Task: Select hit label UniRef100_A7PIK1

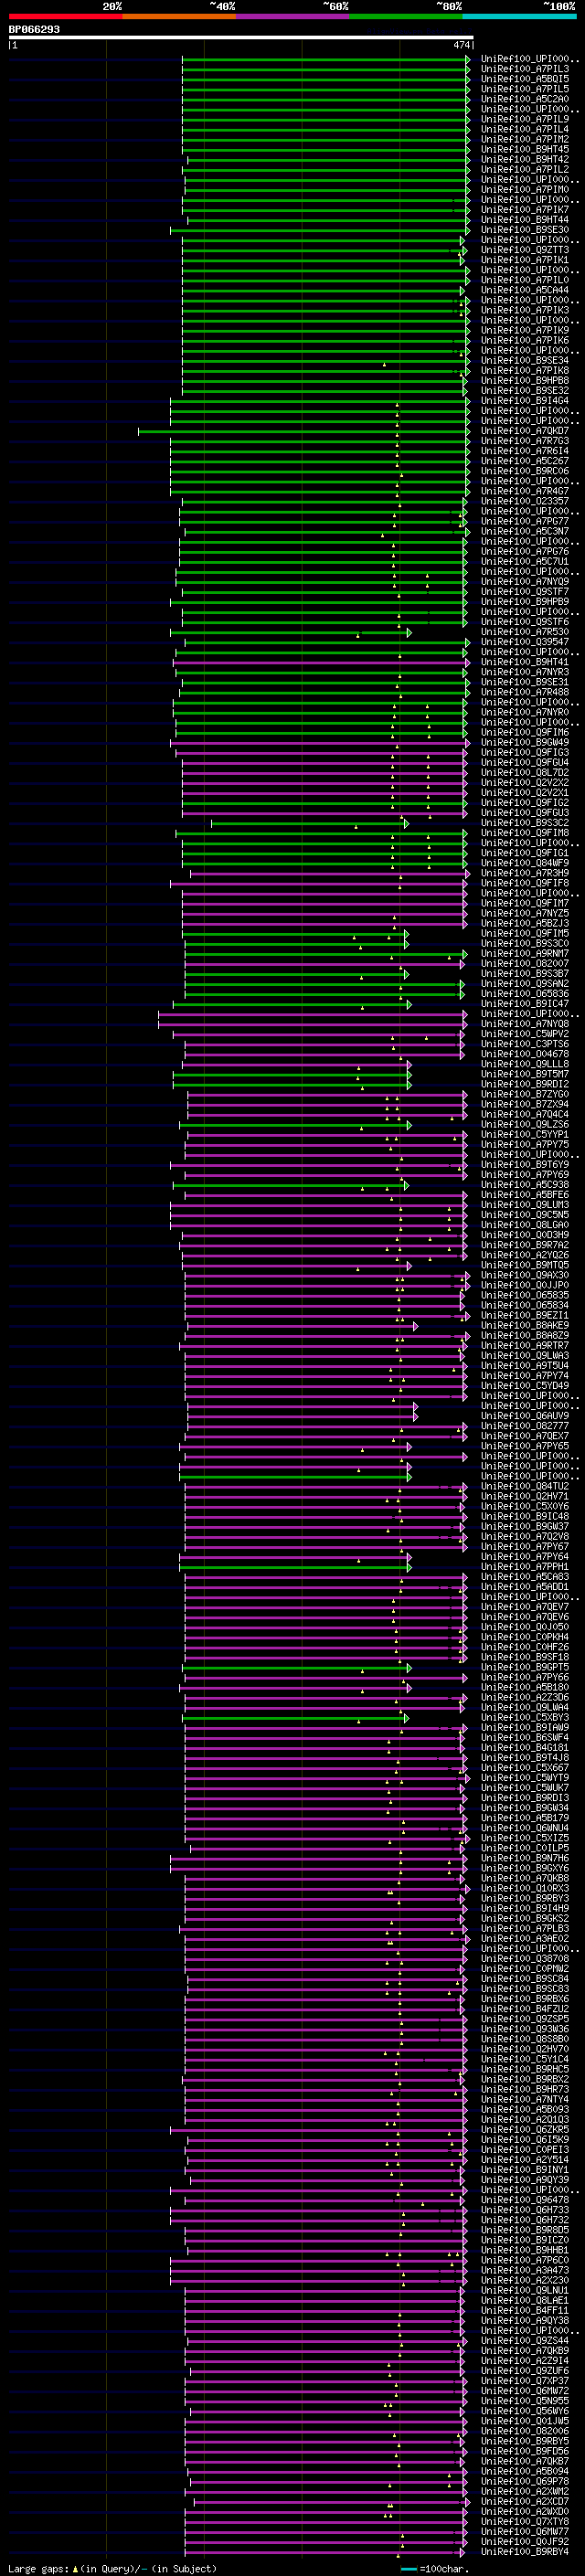Action: tap(525, 260)
